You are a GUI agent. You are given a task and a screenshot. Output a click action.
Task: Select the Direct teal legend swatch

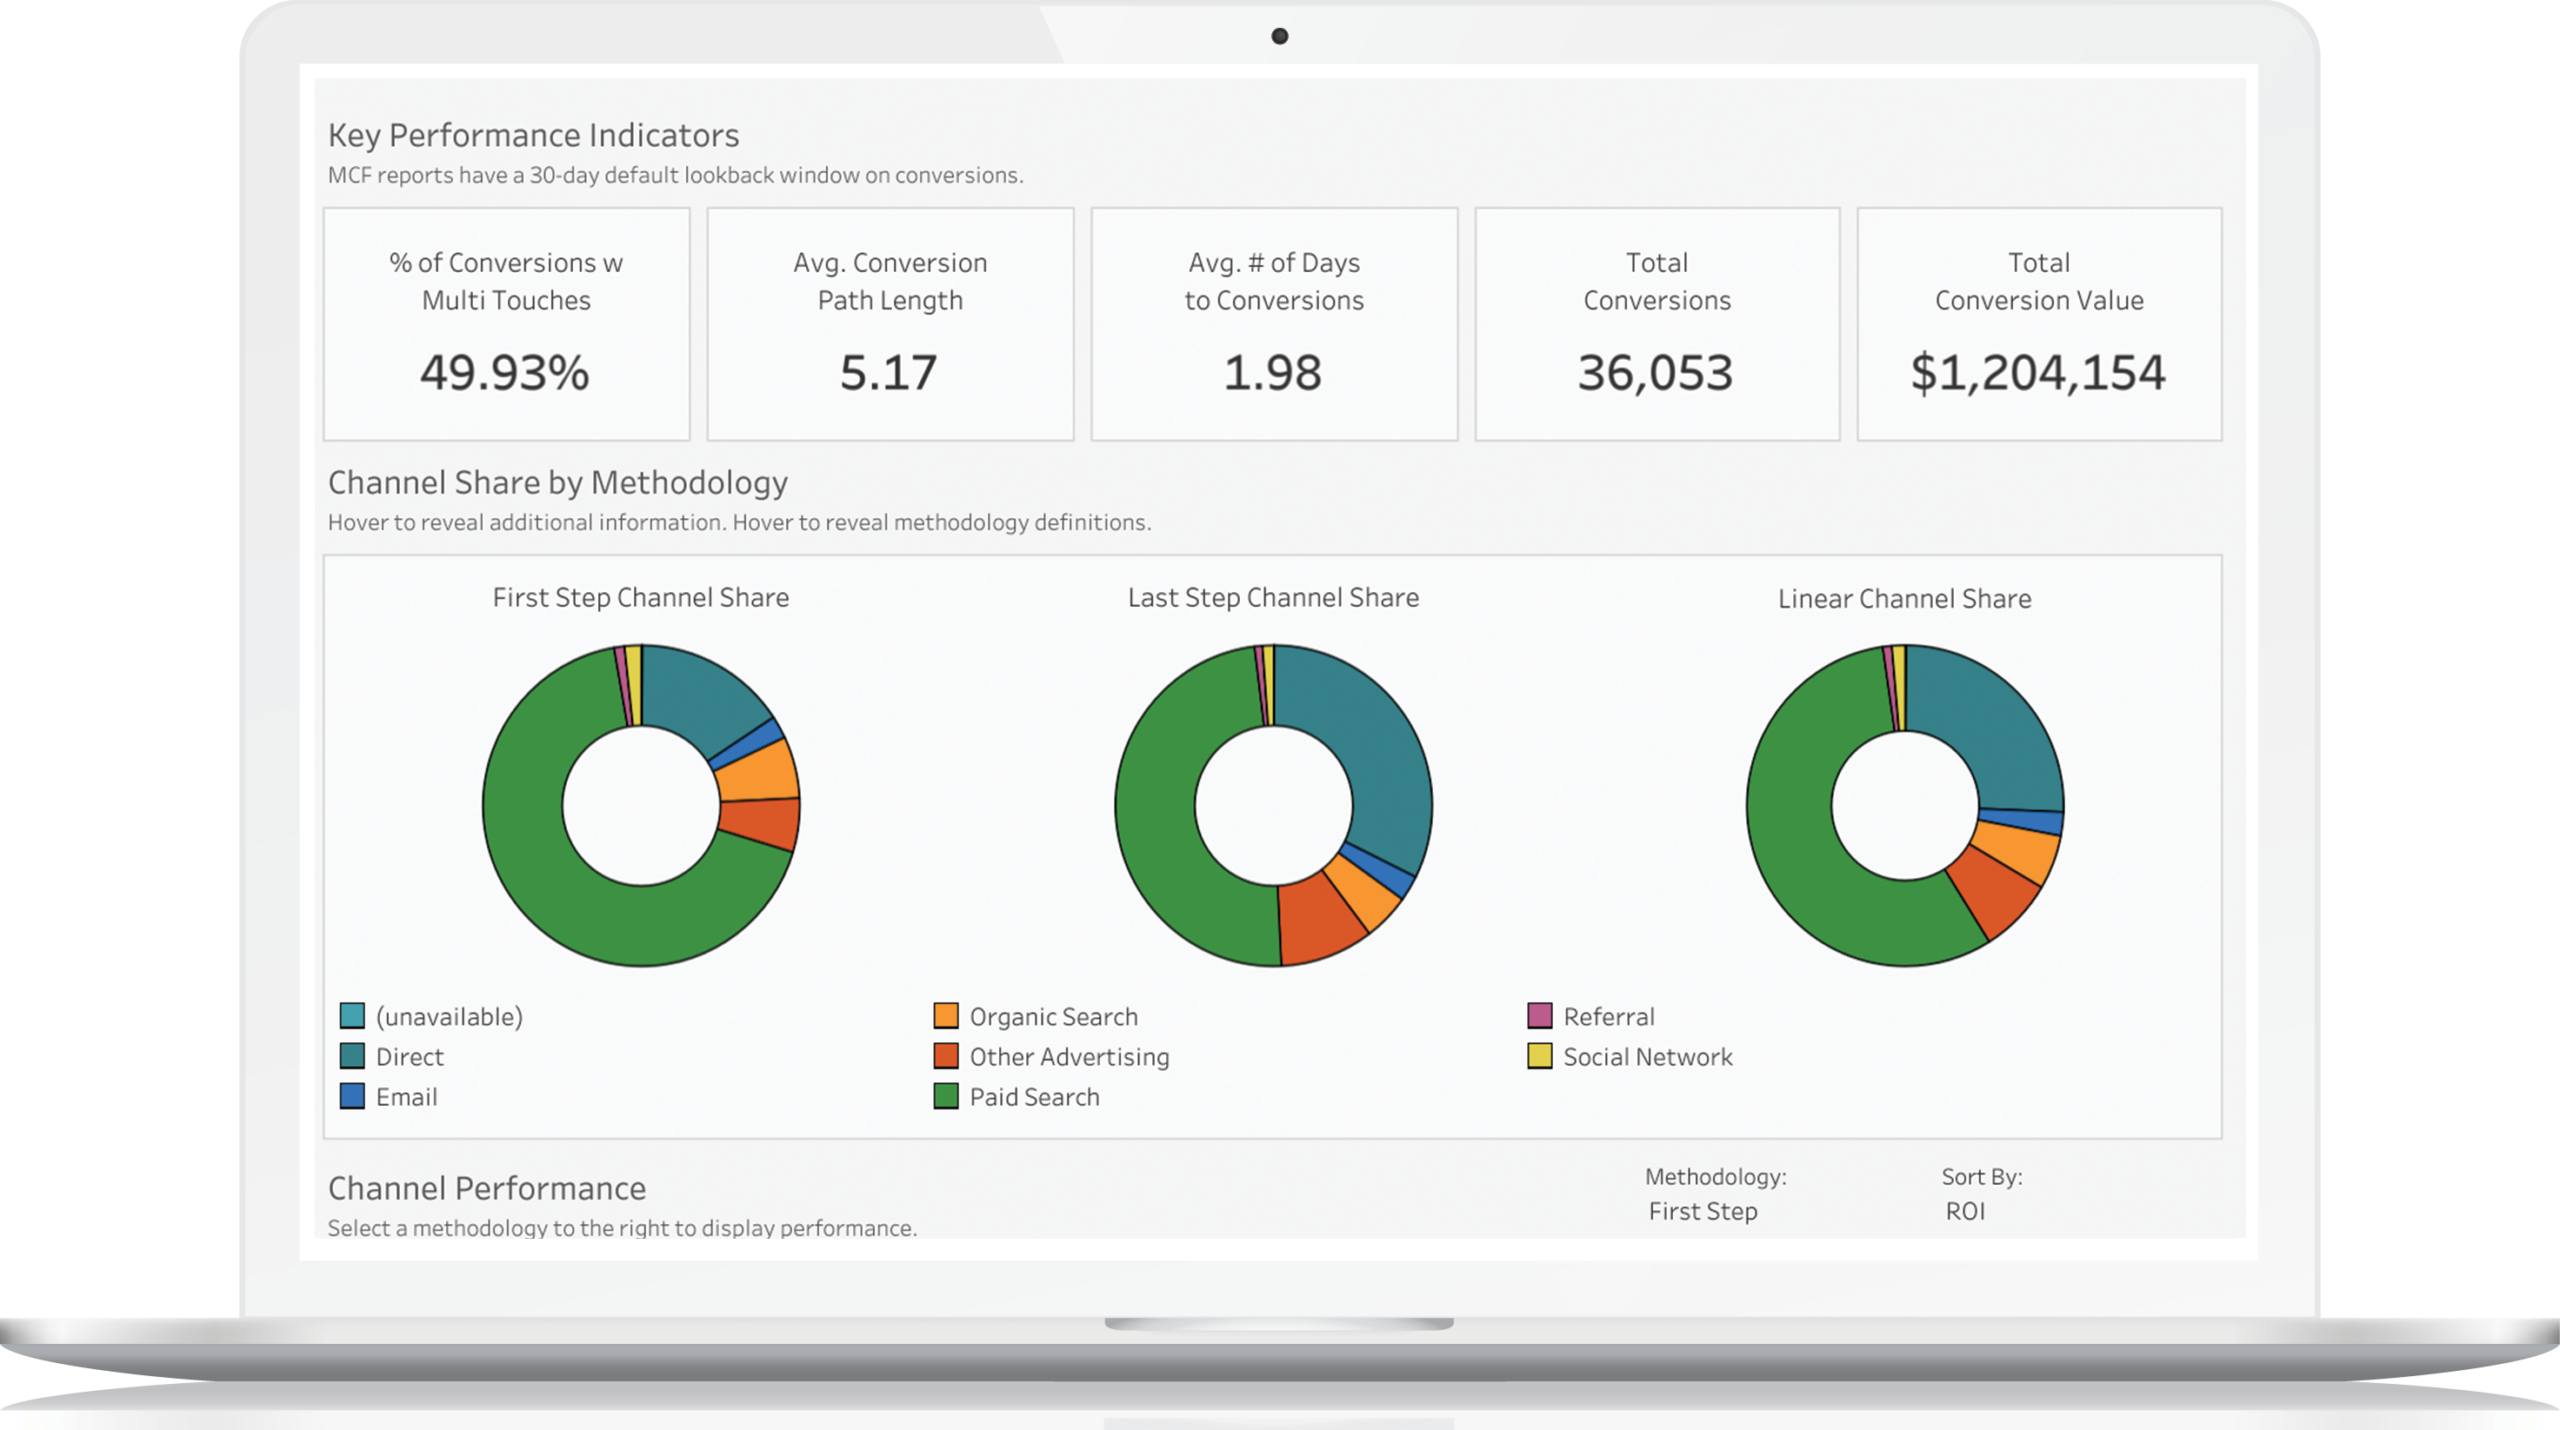(352, 1056)
